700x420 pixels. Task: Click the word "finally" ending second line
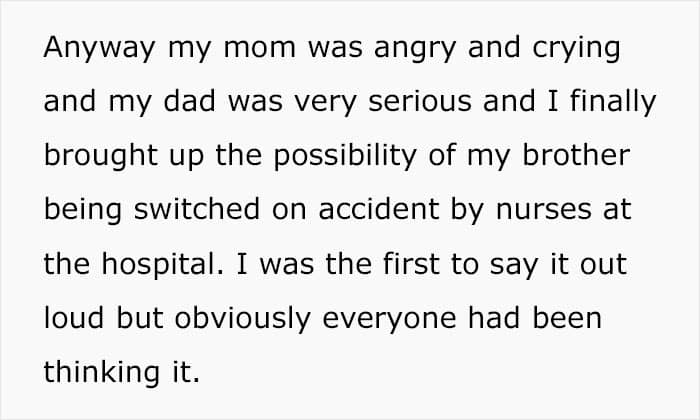[613, 102]
